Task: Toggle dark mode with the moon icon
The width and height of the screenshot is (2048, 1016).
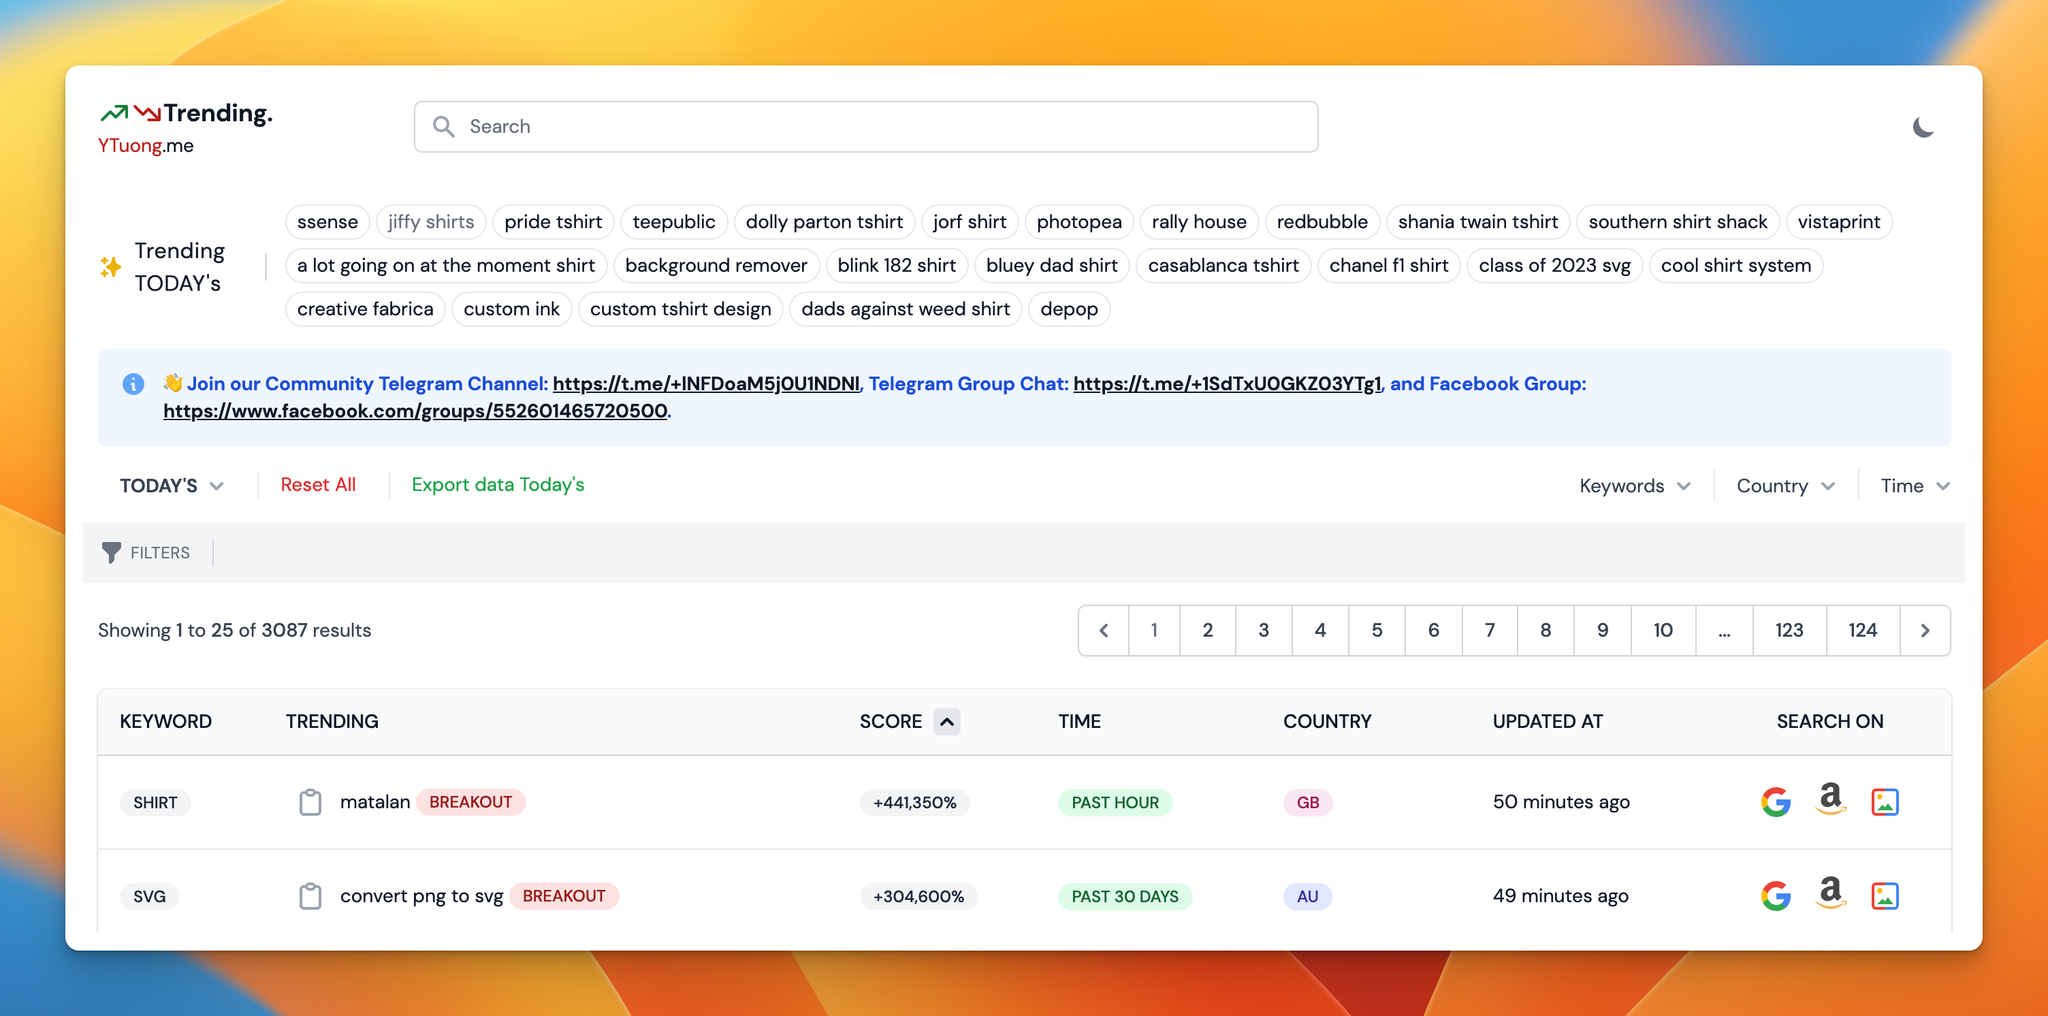Action: (x=1922, y=127)
